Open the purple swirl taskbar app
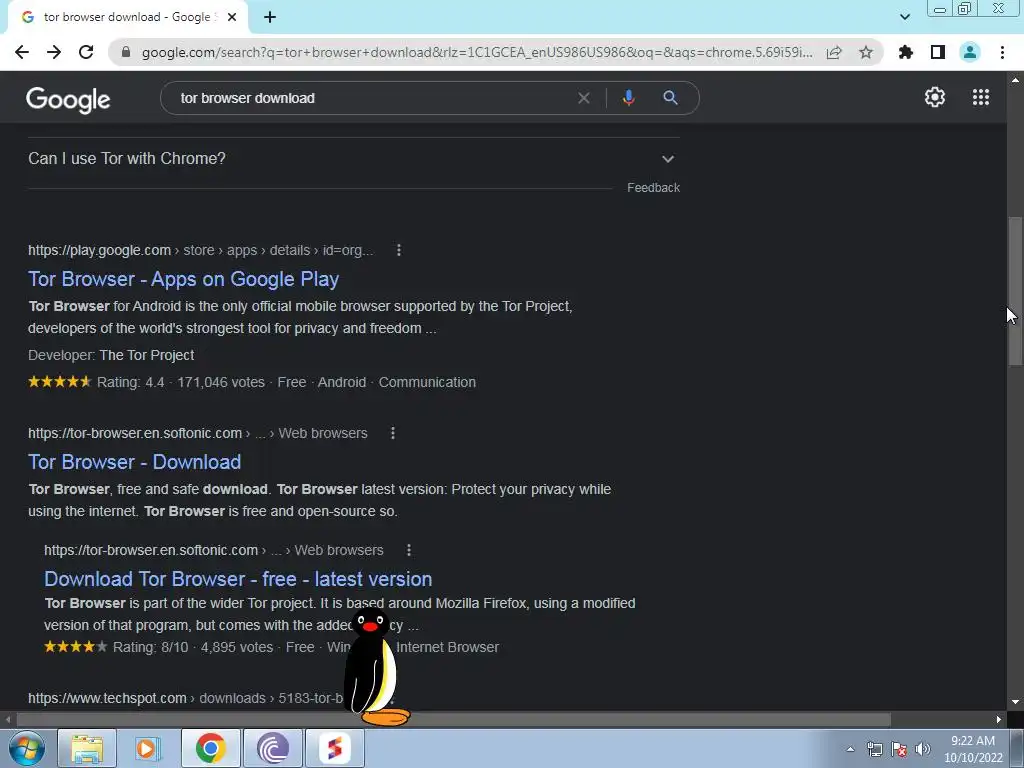The image size is (1024, 768). pyautogui.click(x=272, y=748)
